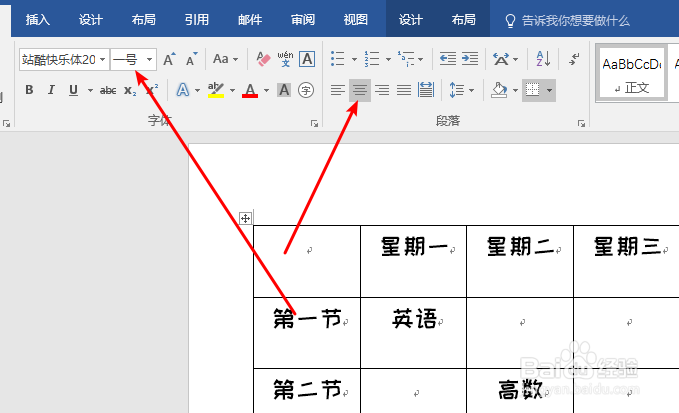
Task: Open the 引用 tab
Action: 197,20
